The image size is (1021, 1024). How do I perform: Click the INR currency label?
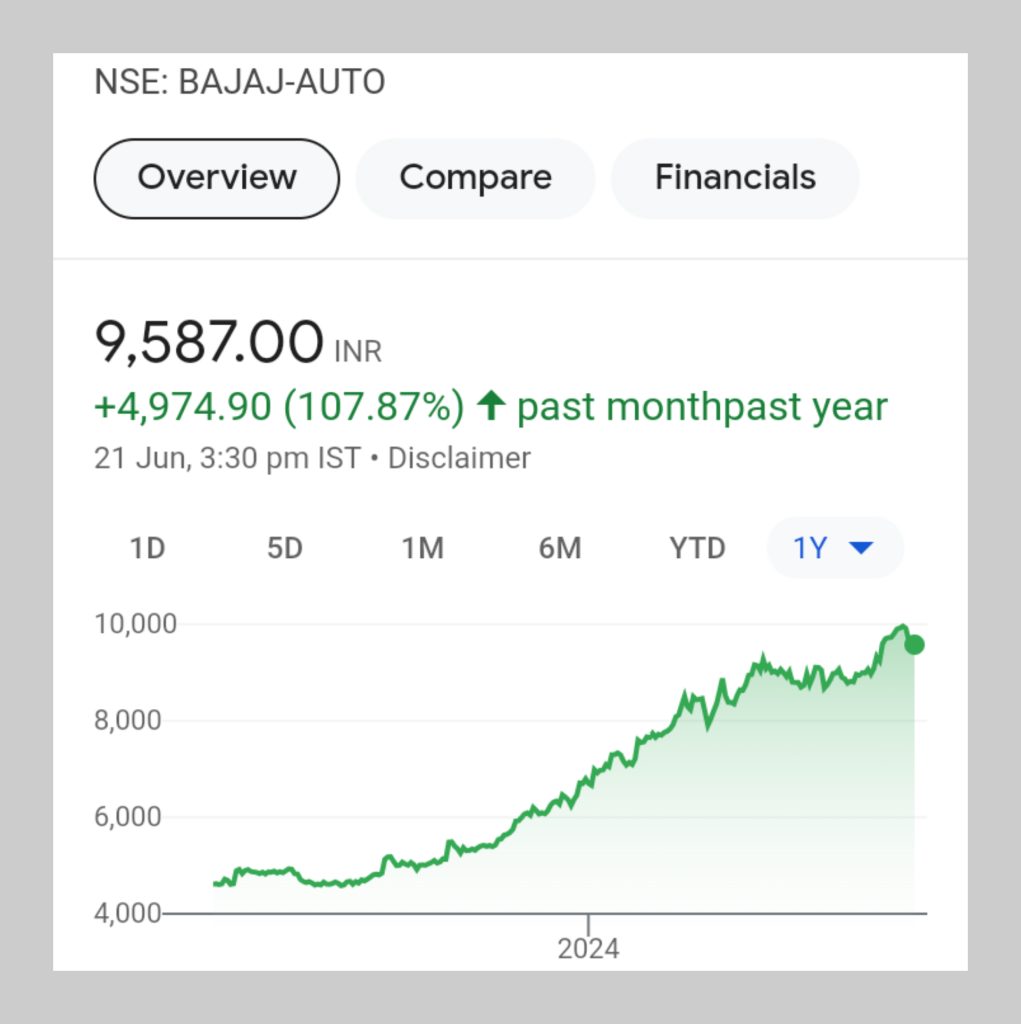point(359,352)
